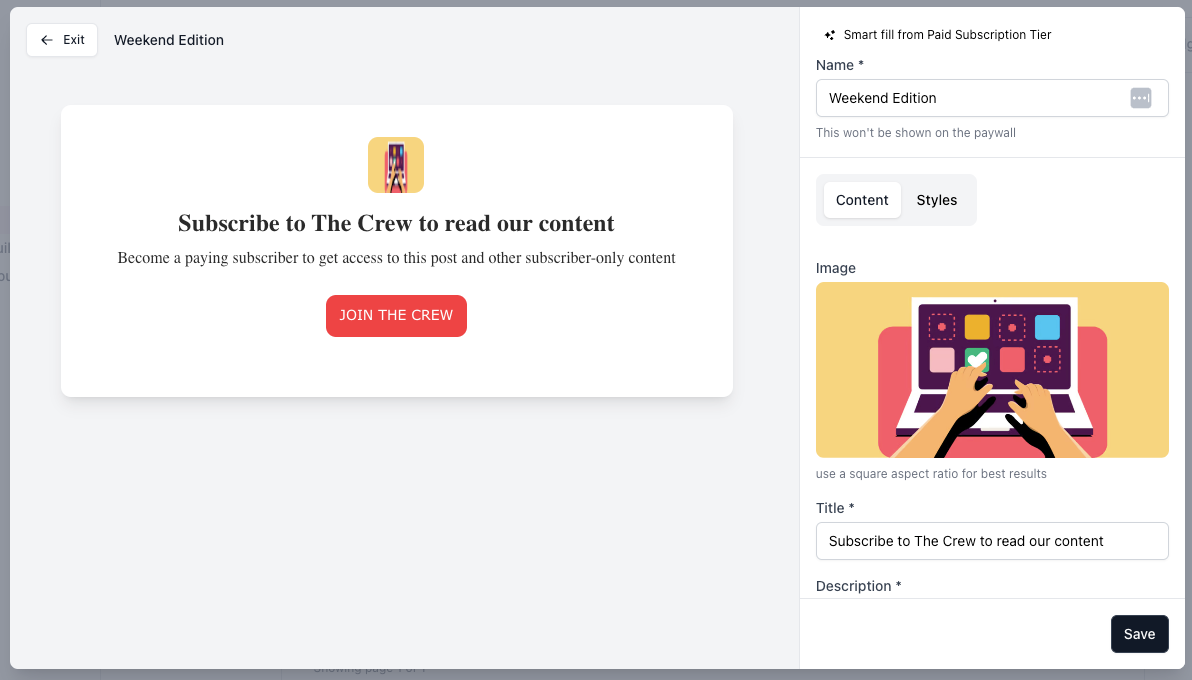Focus the Name input field
The height and width of the screenshot is (680, 1192).
[970, 98]
